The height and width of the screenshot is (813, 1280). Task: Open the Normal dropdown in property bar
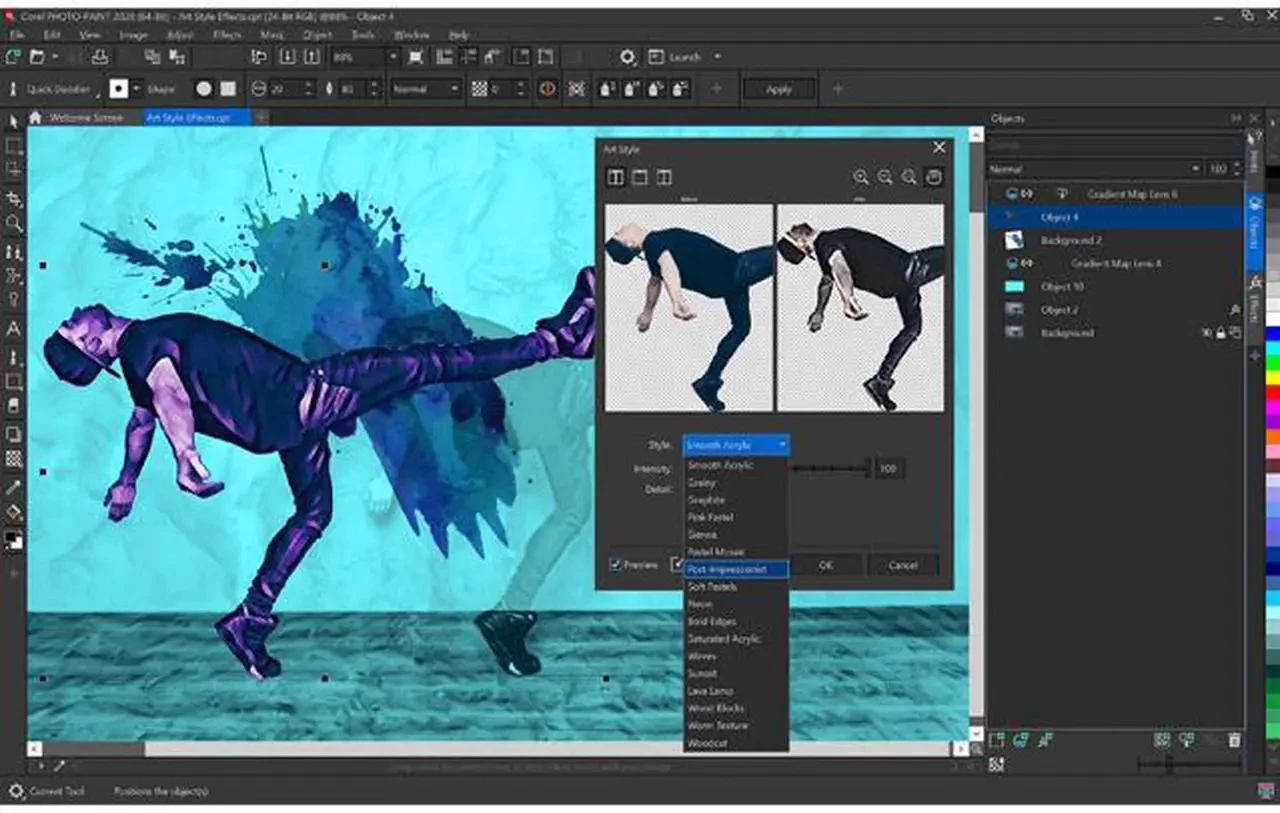(425, 89)
